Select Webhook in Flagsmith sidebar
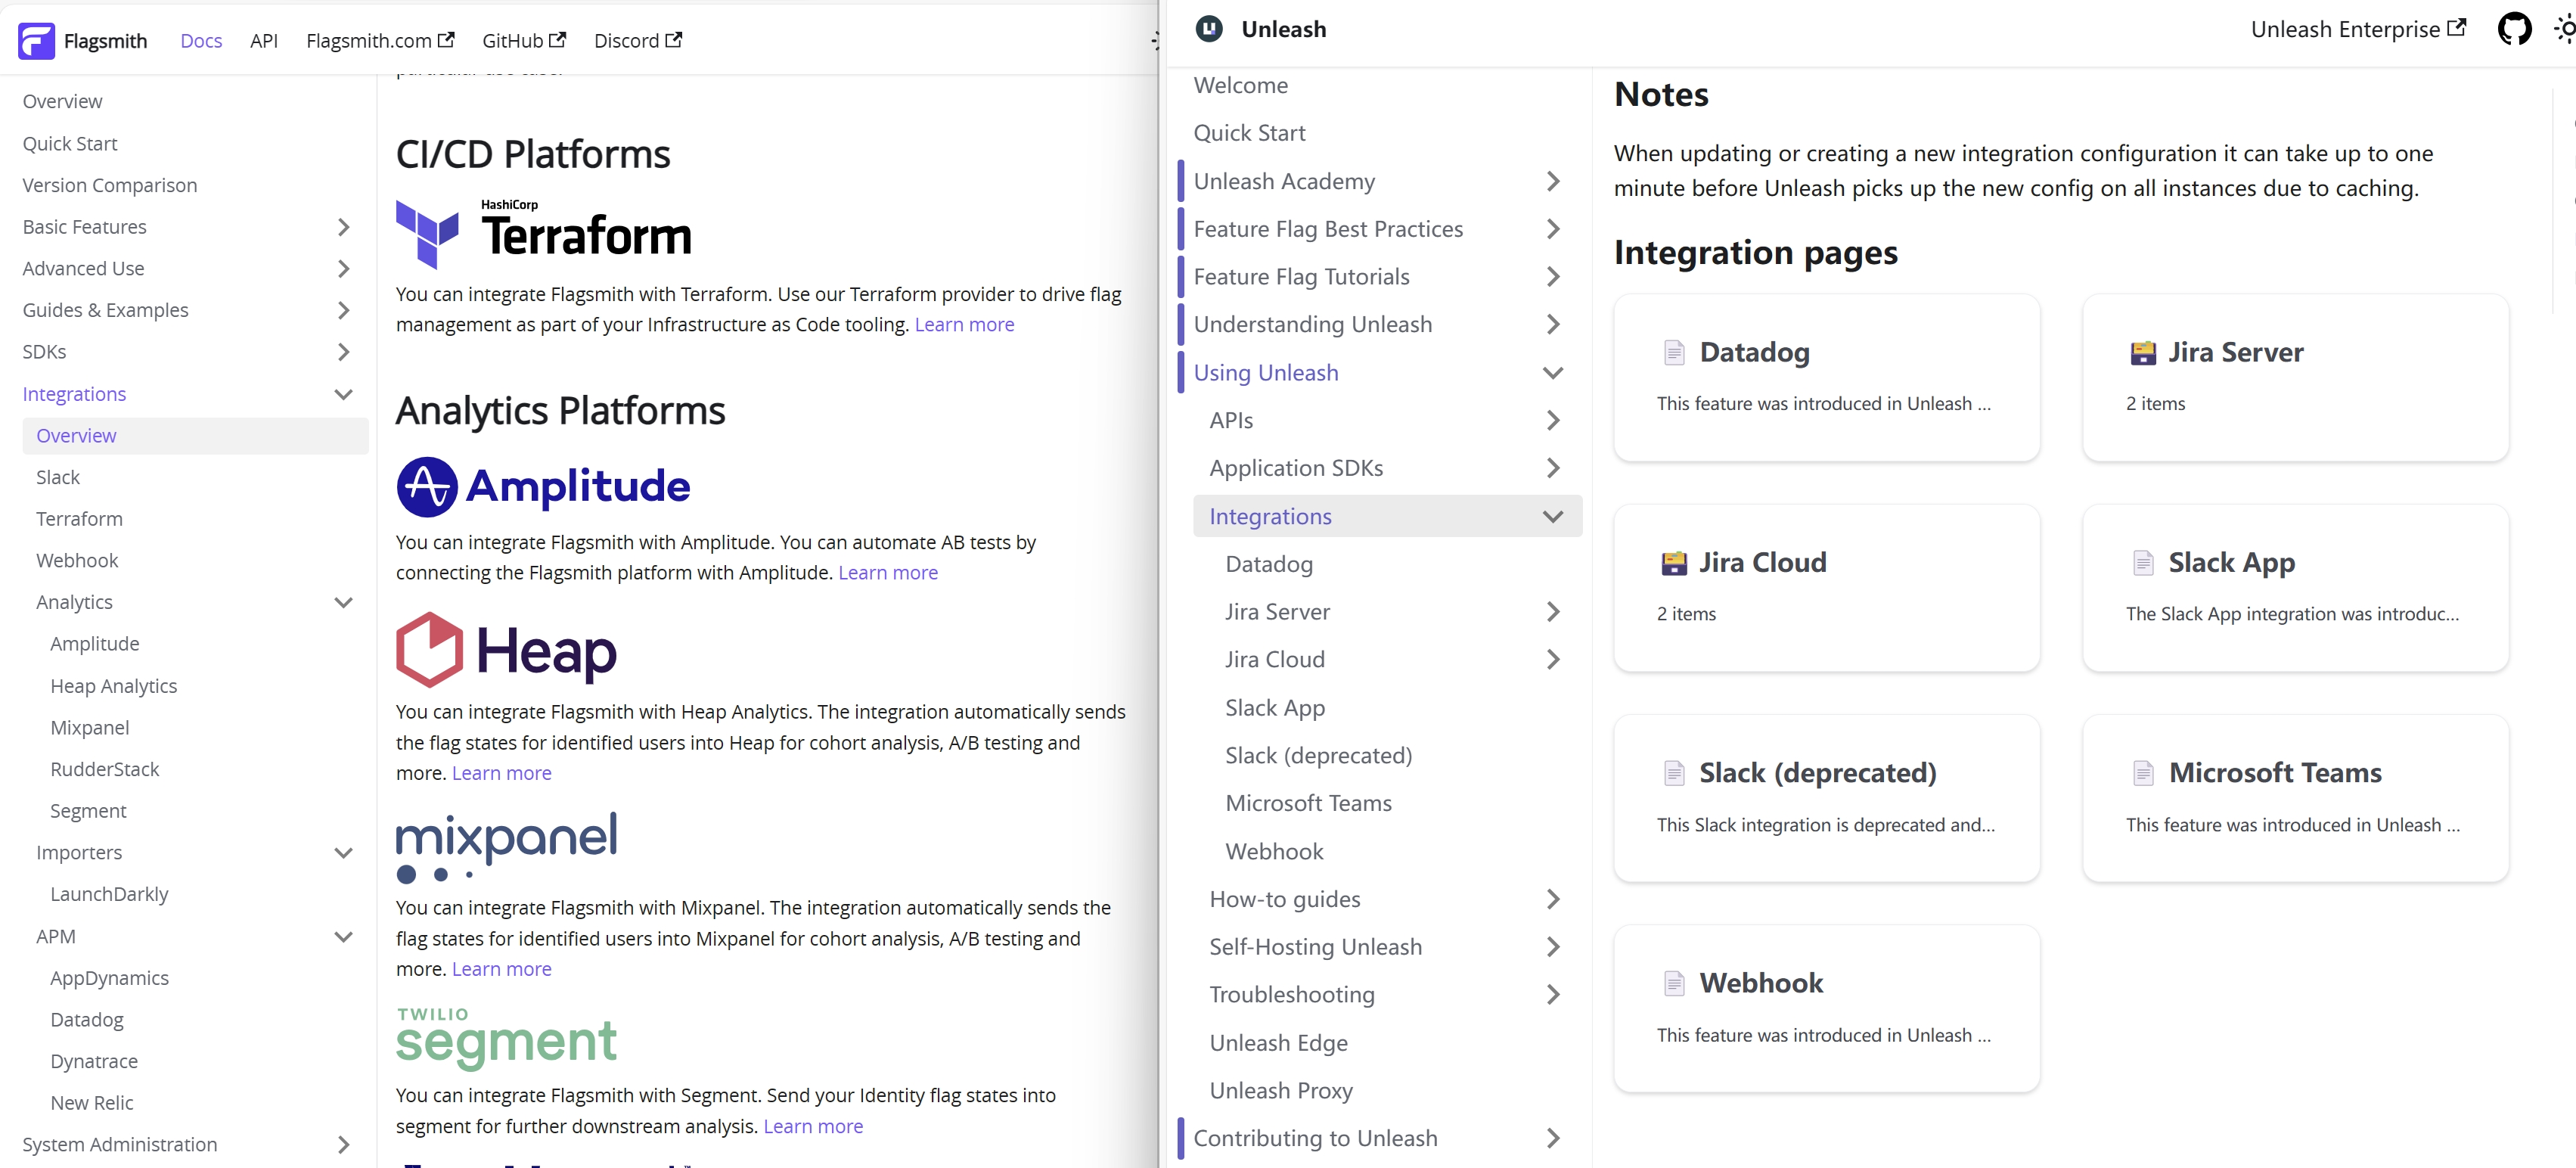 [x=77, y=561]
